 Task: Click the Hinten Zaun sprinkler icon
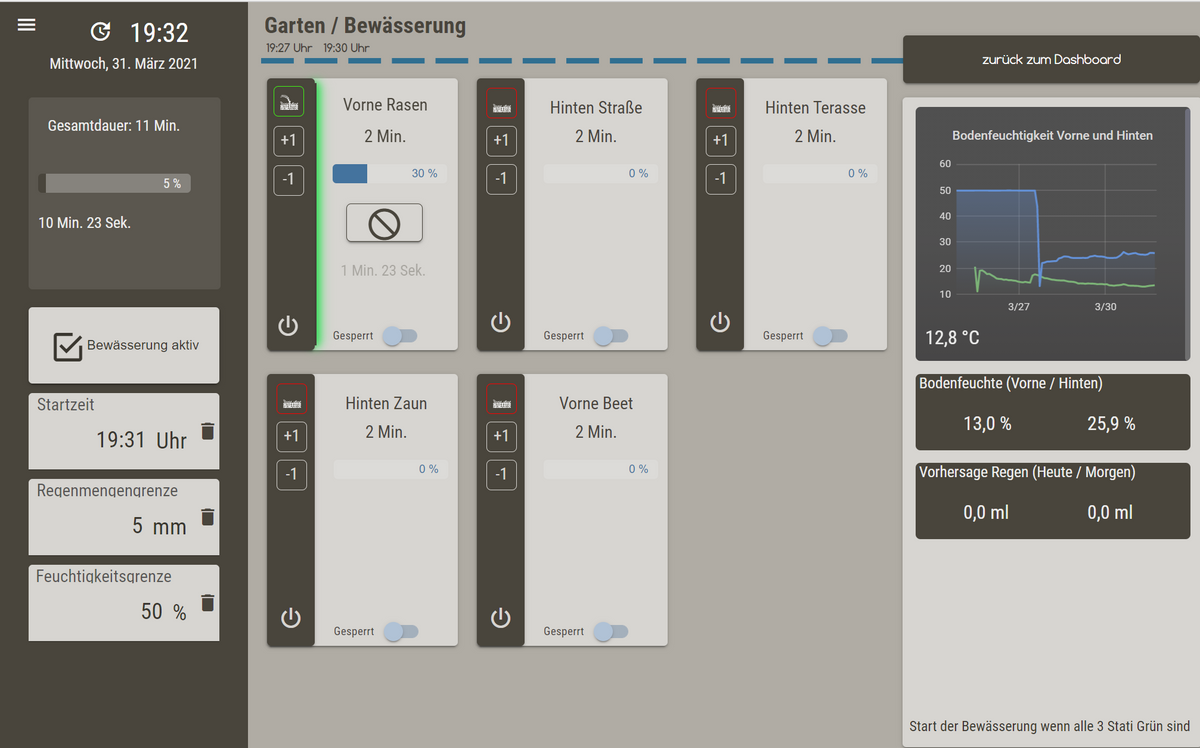pyautogui.click(x=291, y=400)
